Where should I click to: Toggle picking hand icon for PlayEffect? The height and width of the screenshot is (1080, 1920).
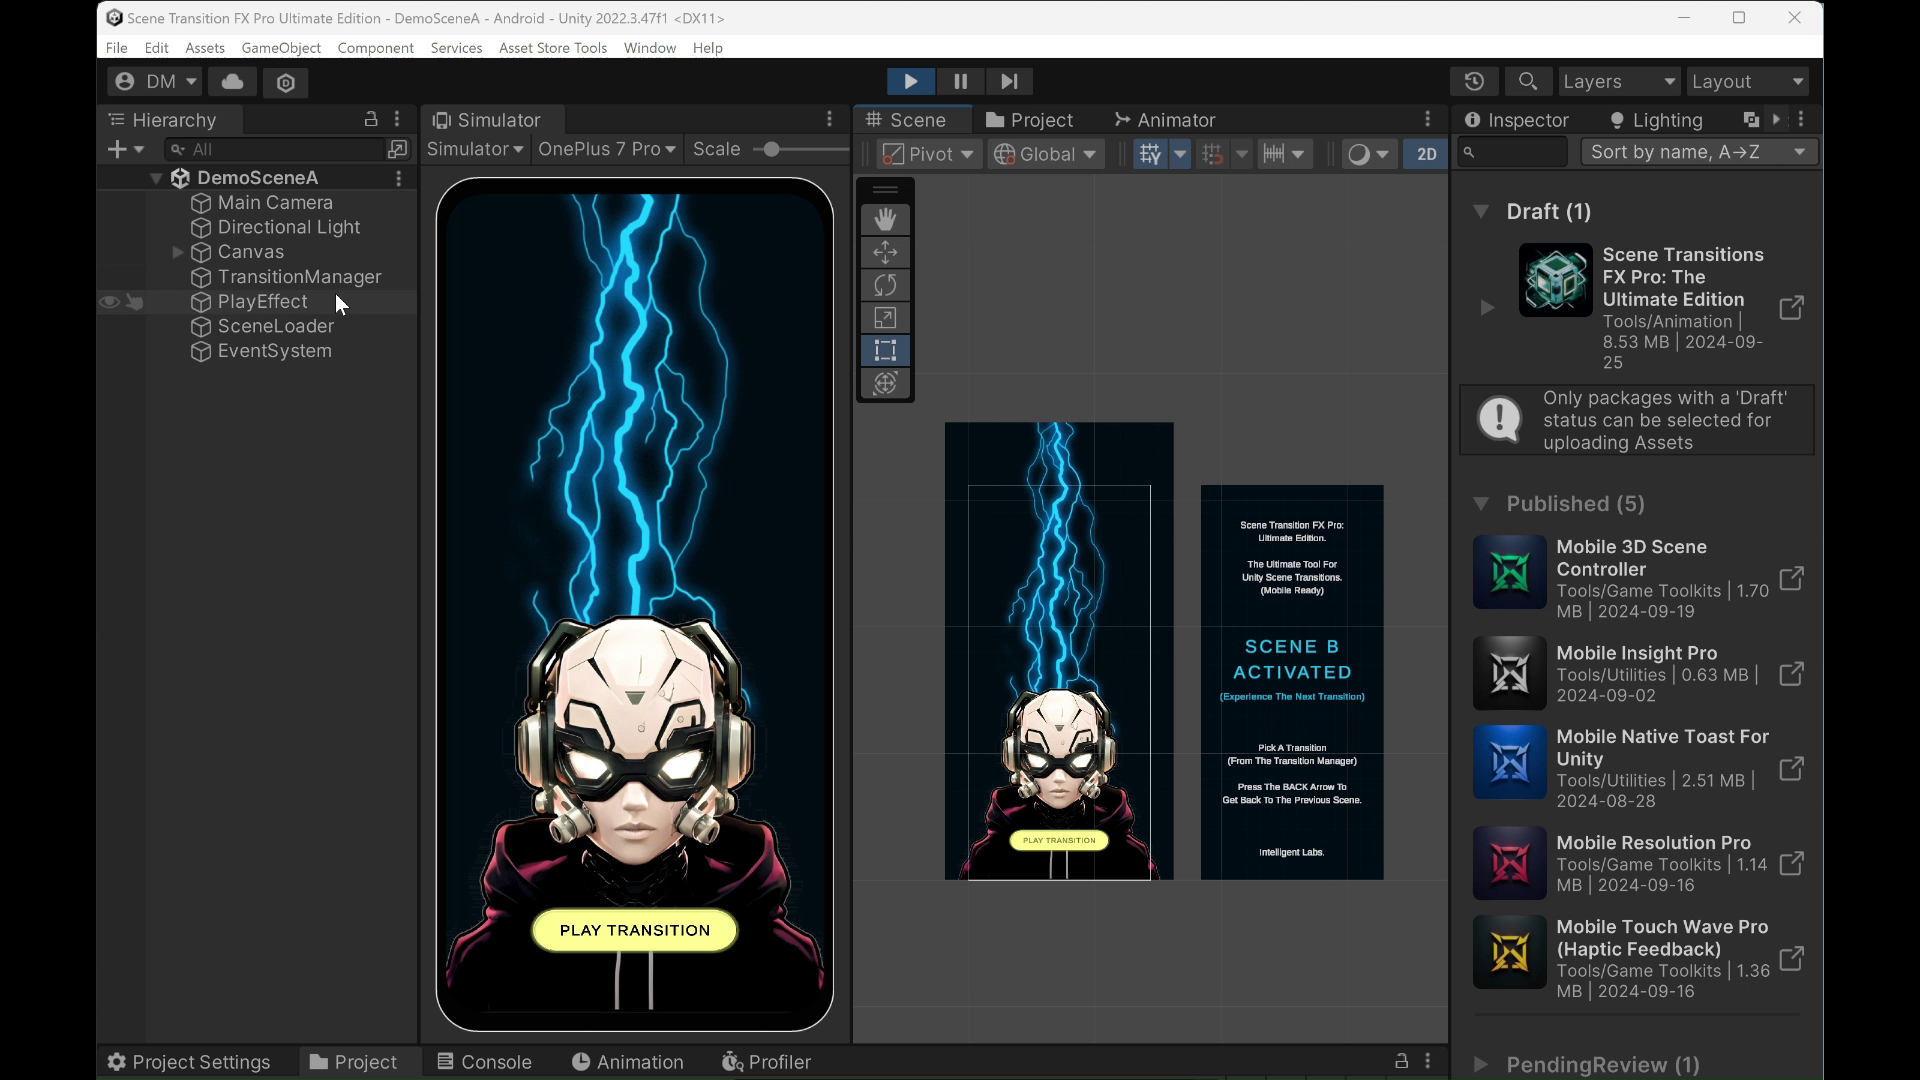[x=134, y=302]
